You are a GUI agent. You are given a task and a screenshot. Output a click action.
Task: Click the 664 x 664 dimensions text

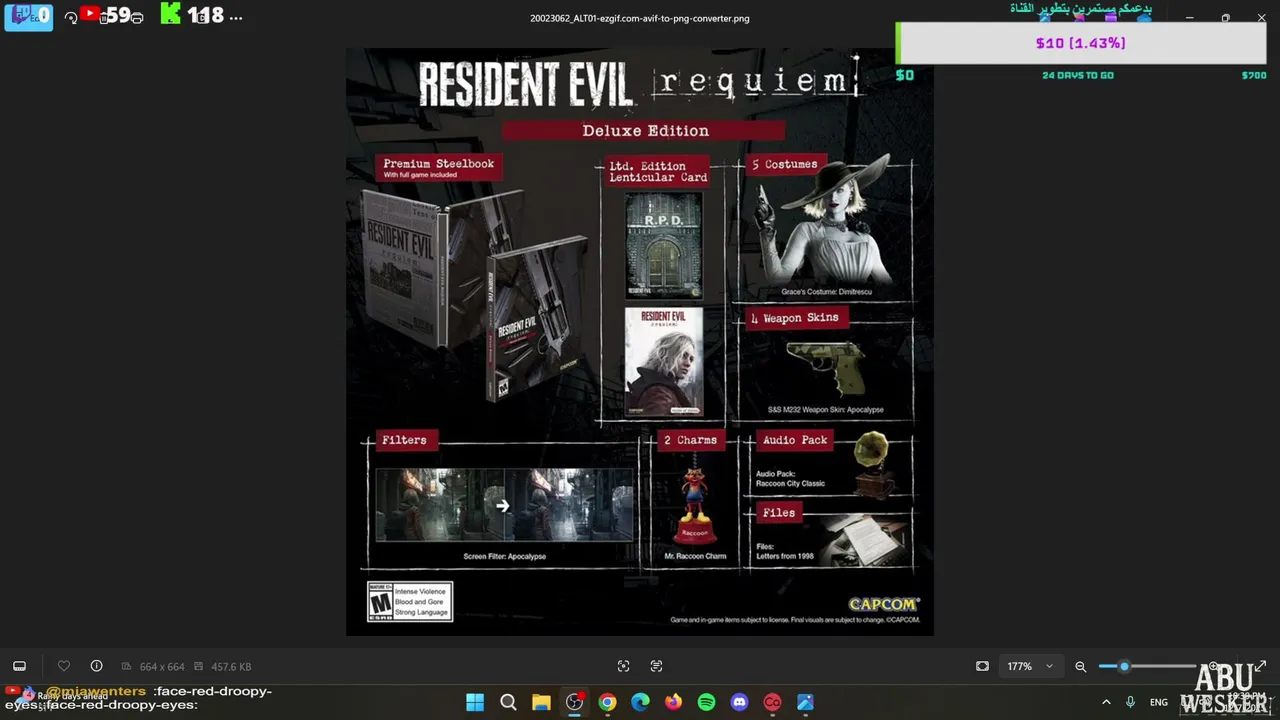tap(161, 667)
